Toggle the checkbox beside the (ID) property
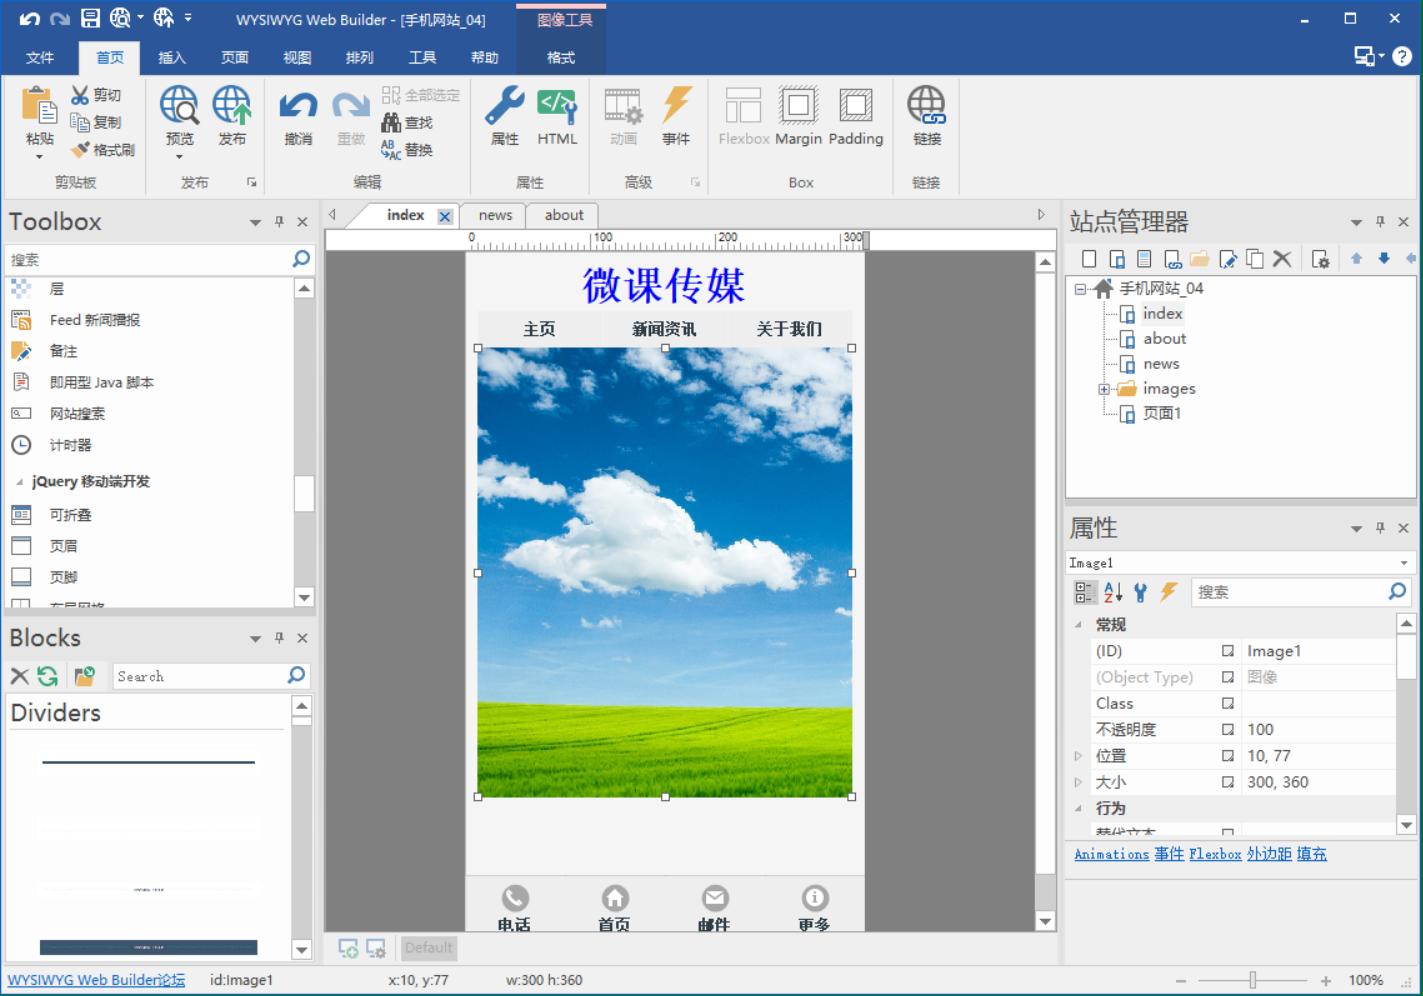The image size is (1423, 996). [x=1228, y=651]
